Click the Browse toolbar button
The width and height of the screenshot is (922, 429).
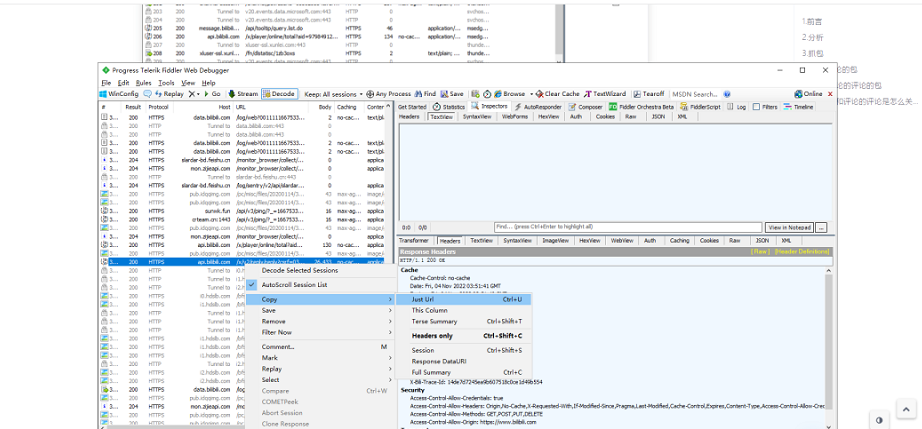click(x=510, y=94)
